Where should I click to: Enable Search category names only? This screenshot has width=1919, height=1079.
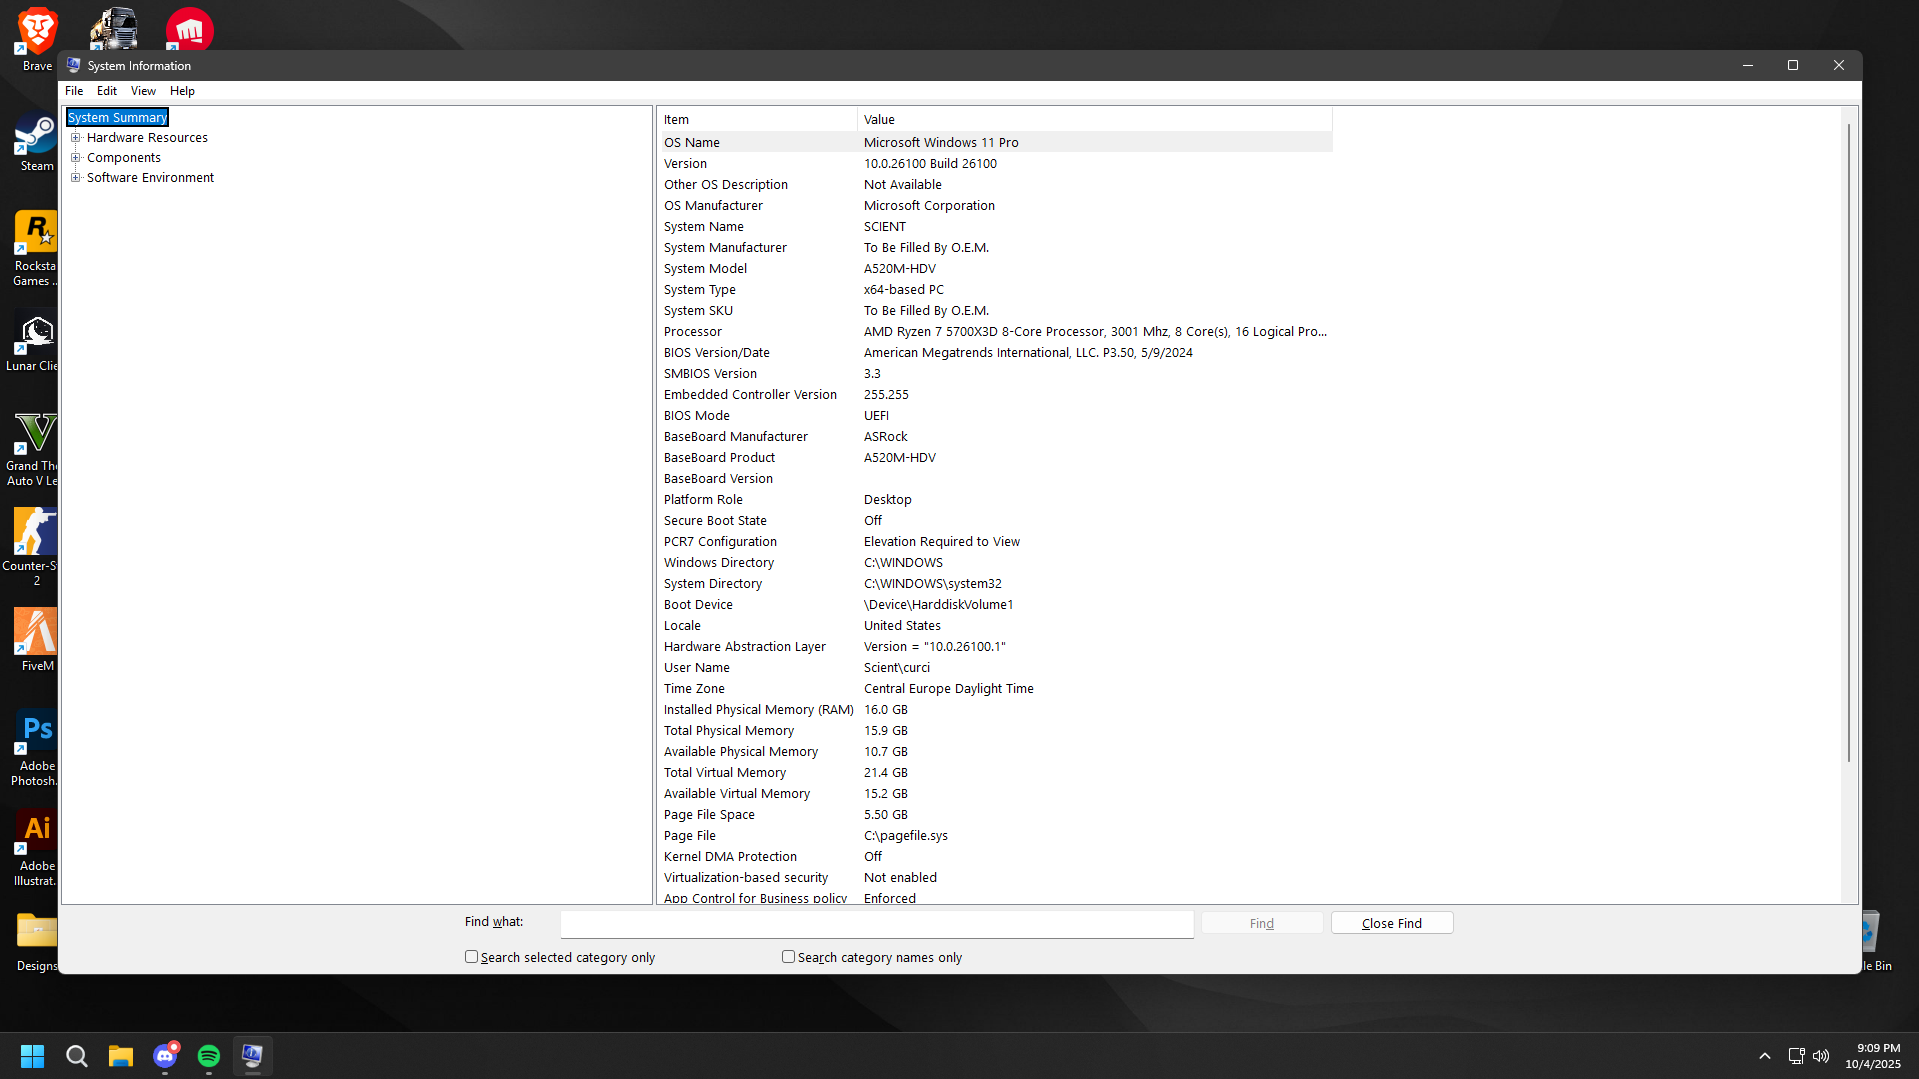click(788, 957)
